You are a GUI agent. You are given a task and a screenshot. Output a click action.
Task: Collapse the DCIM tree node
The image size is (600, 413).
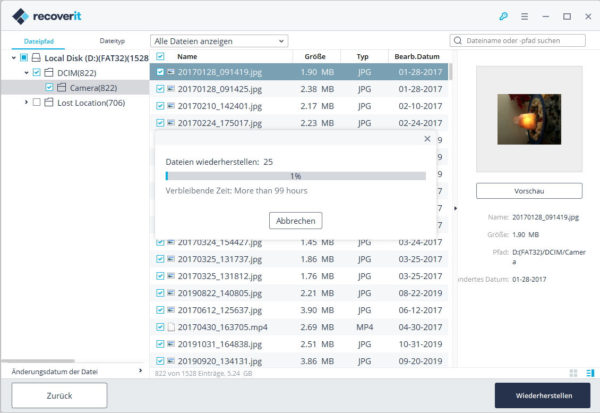click(x=26, y=72)
